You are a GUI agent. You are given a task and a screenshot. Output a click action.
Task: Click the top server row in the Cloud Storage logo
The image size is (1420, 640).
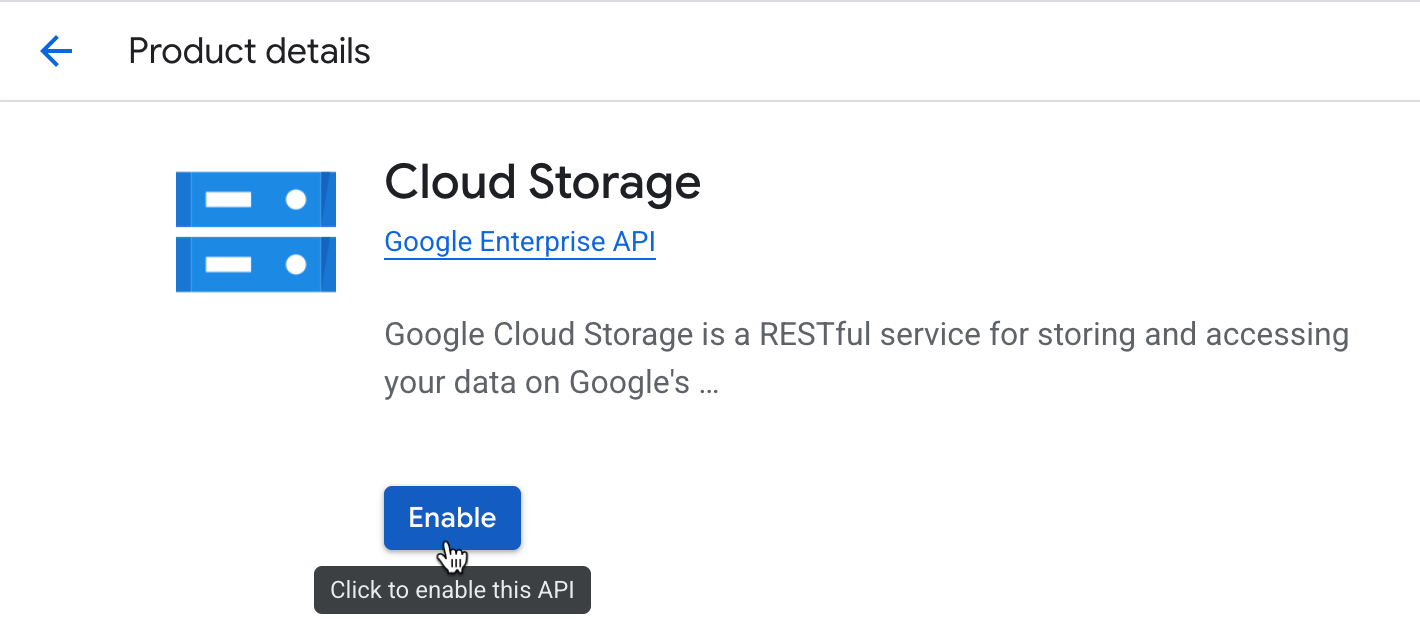pos(255,198)
